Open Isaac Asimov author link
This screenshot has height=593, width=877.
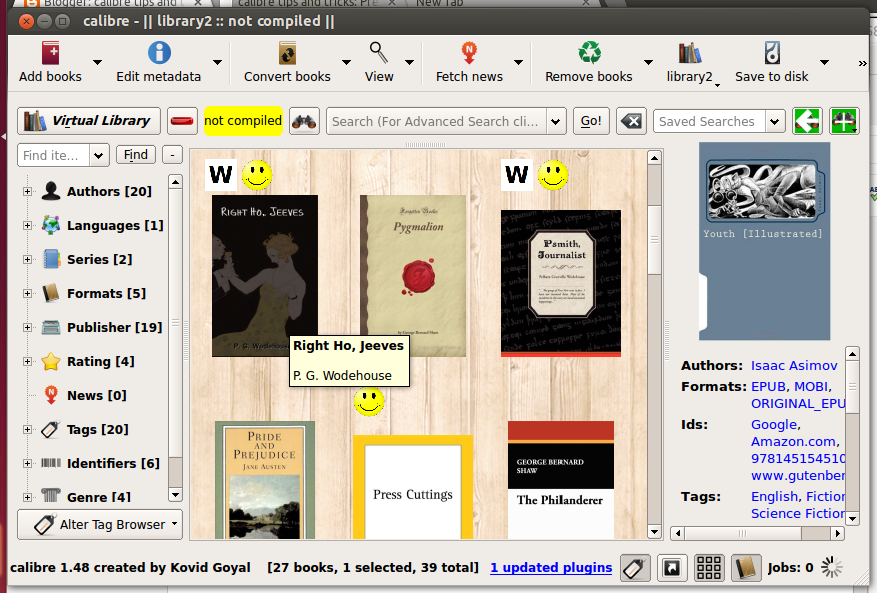tap(794, 365)
